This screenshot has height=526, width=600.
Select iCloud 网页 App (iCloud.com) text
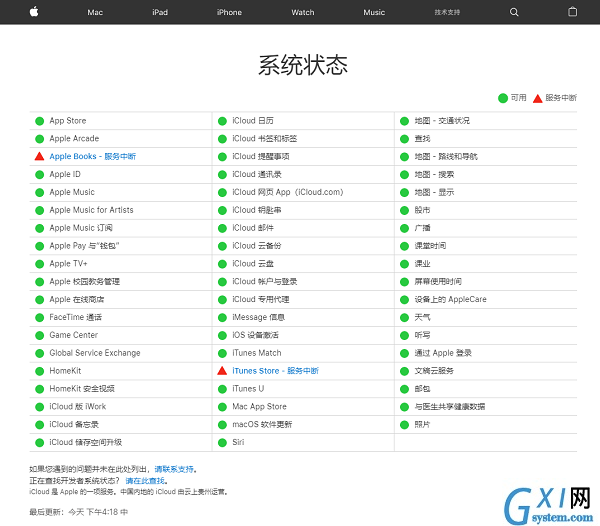[288, 192]
